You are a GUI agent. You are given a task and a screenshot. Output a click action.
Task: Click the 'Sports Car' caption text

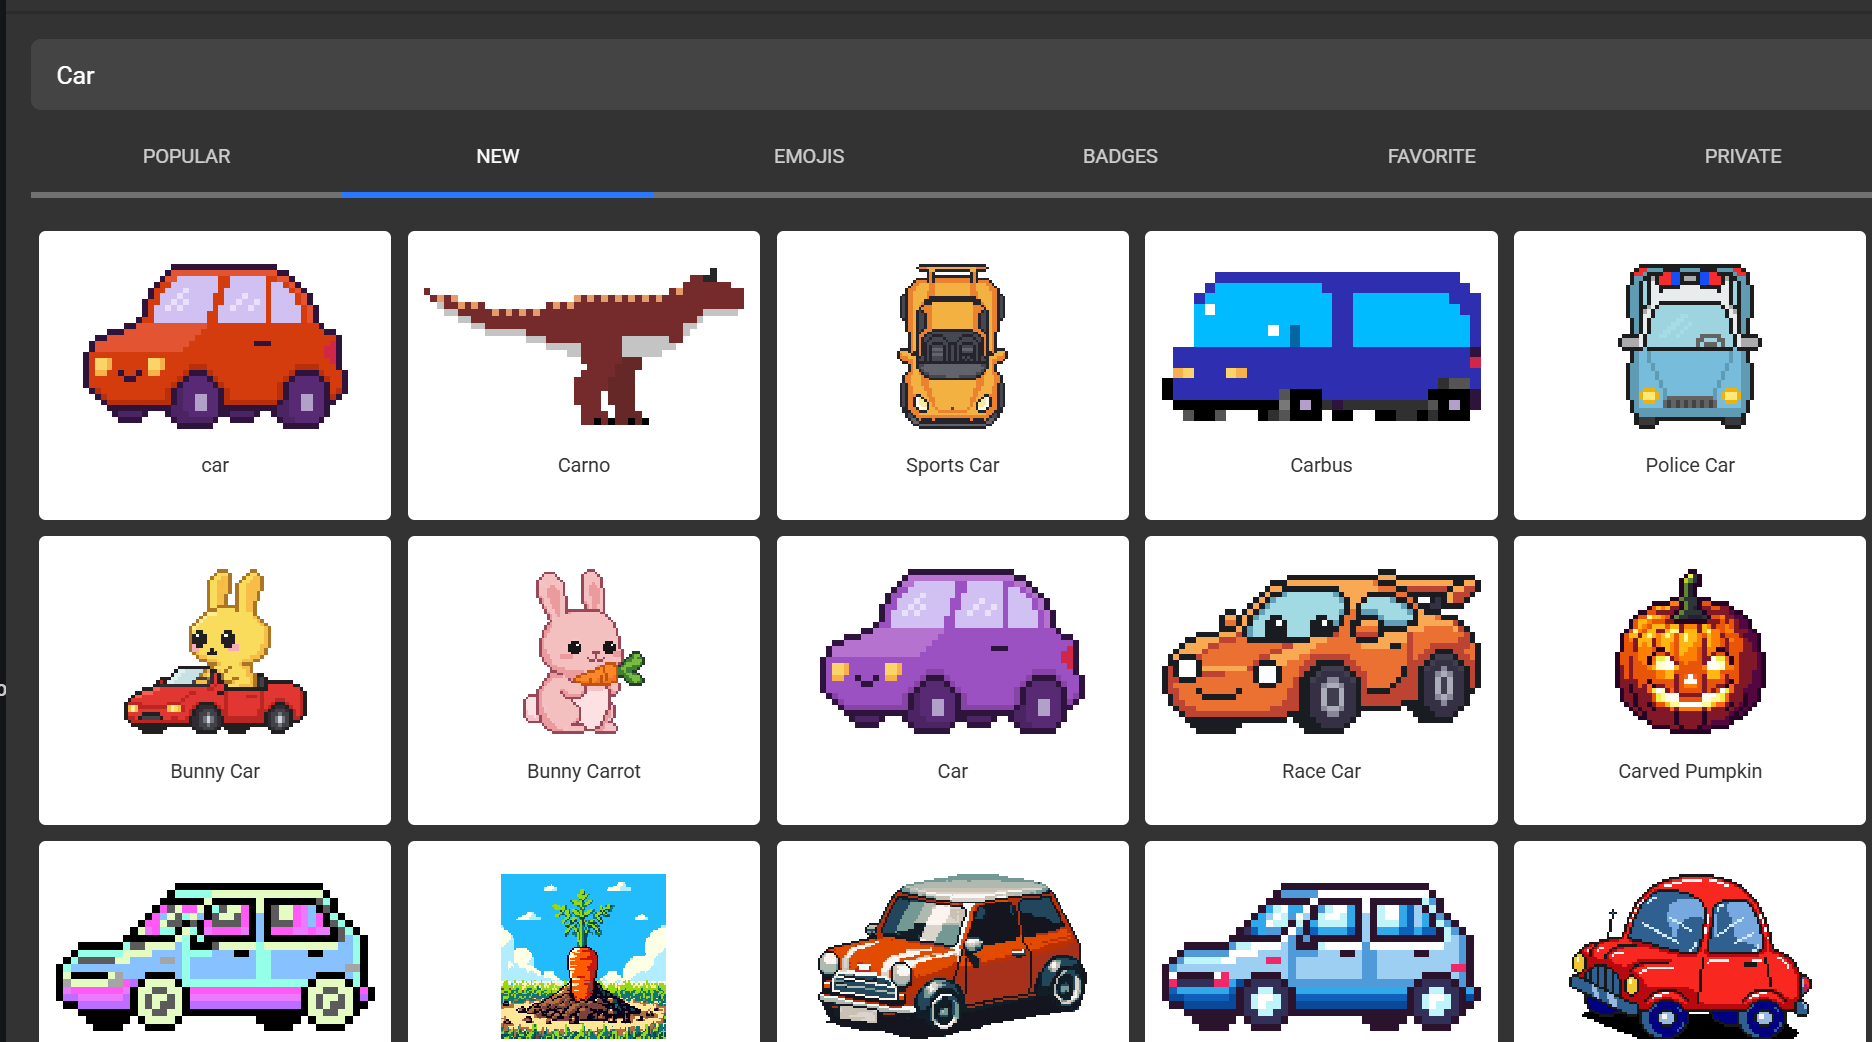[953, 465]
